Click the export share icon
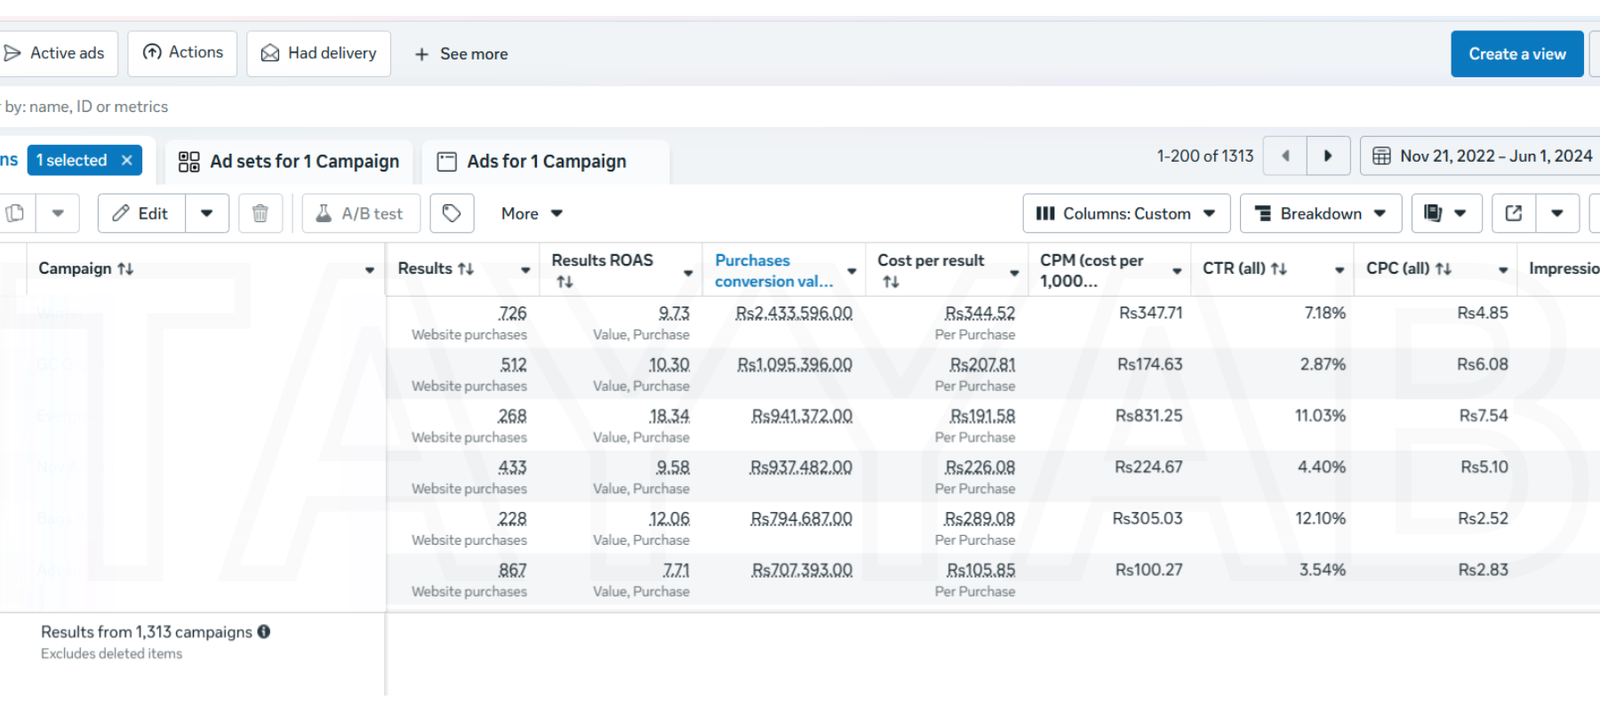Viewport: 1600px width, 711px height. click(1514, 213)
